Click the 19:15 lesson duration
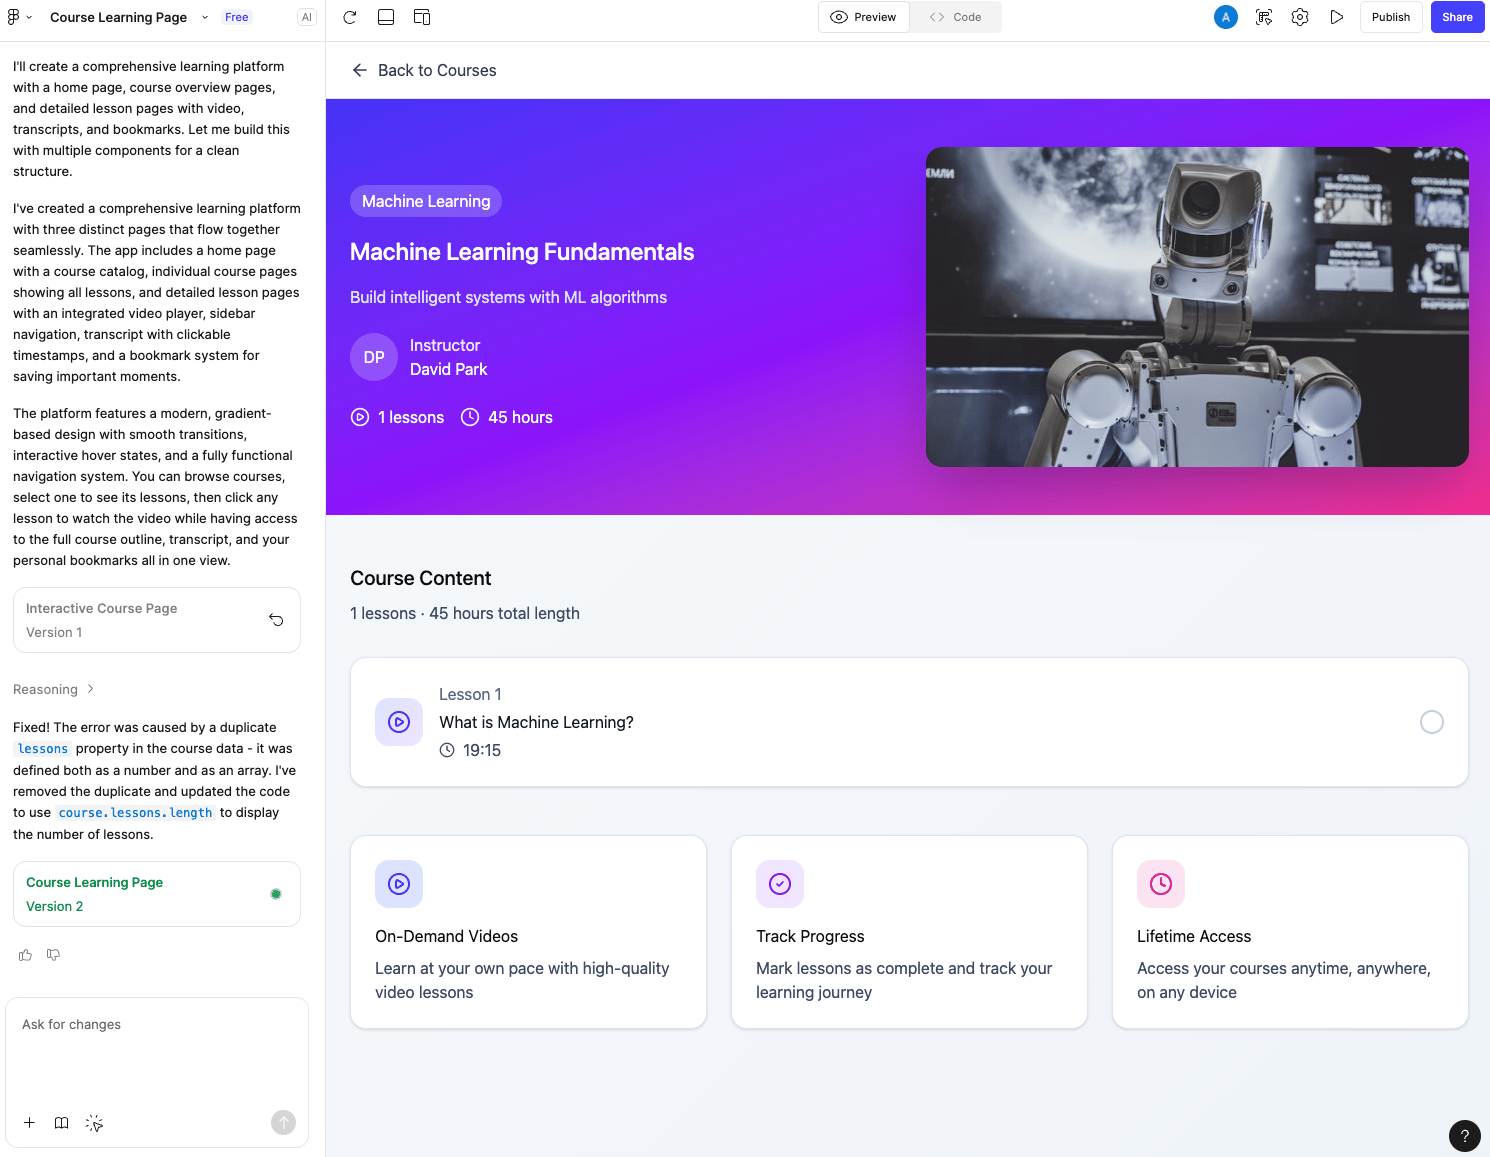1490x1157 pixels. coord(482,750)
